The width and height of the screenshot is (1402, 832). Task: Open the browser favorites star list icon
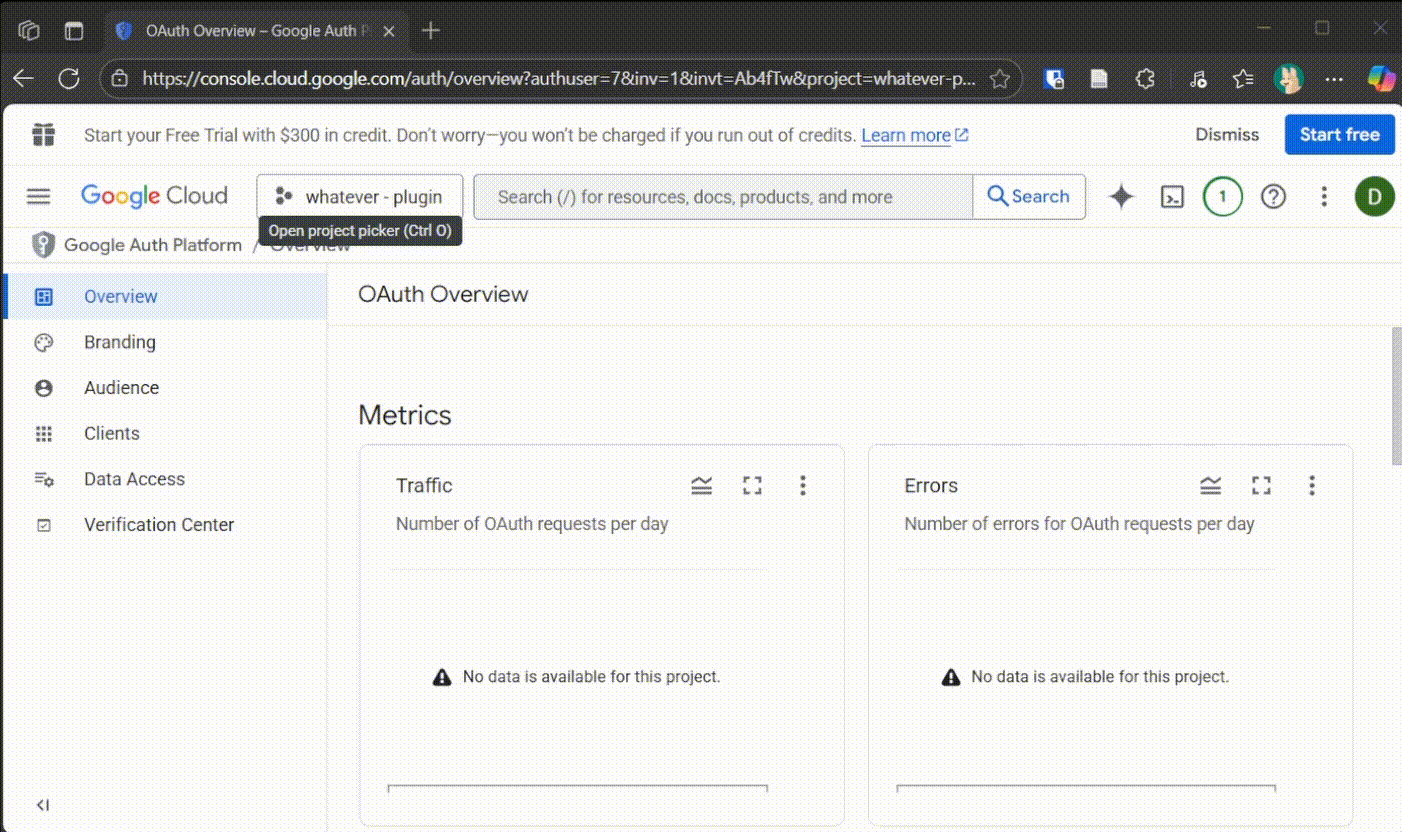point(1243,79)
